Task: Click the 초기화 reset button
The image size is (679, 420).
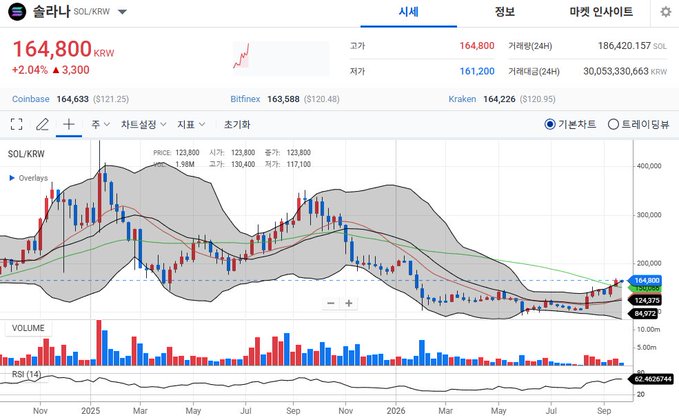Action: (237, 124)
